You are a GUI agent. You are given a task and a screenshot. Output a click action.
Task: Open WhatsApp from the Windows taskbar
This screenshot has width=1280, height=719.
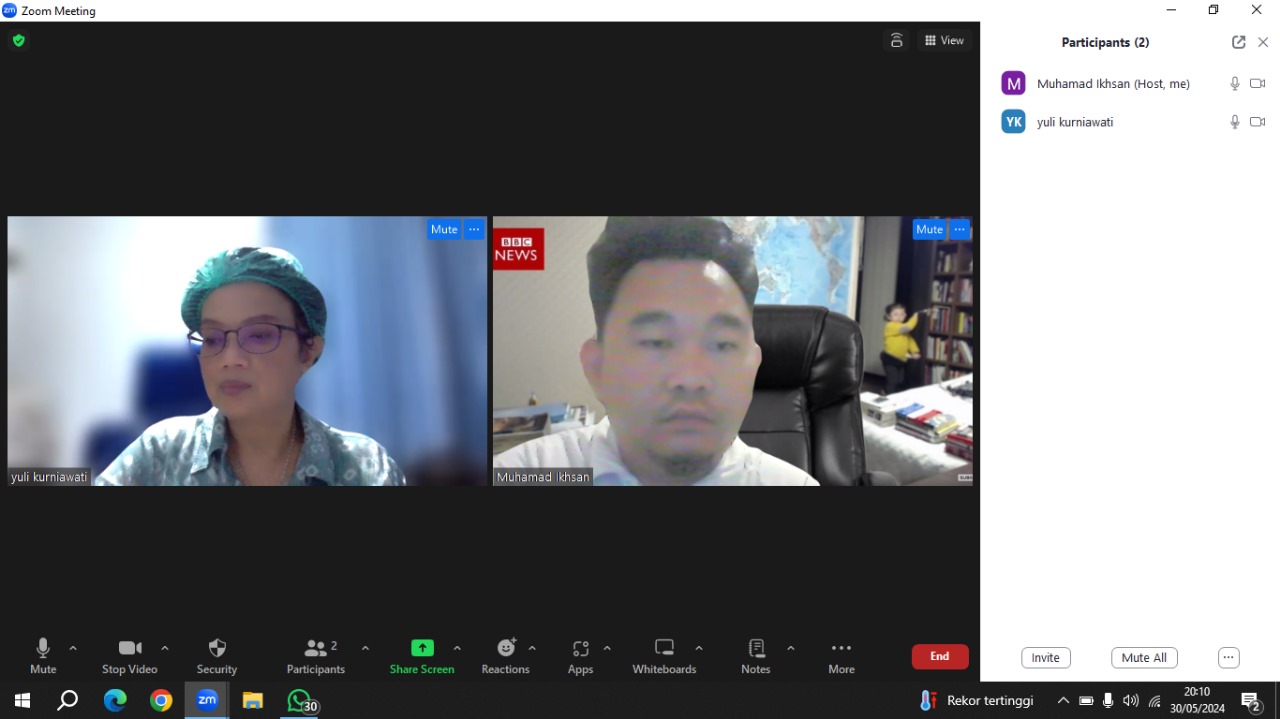pyautogui.click(x=299, y=701)
